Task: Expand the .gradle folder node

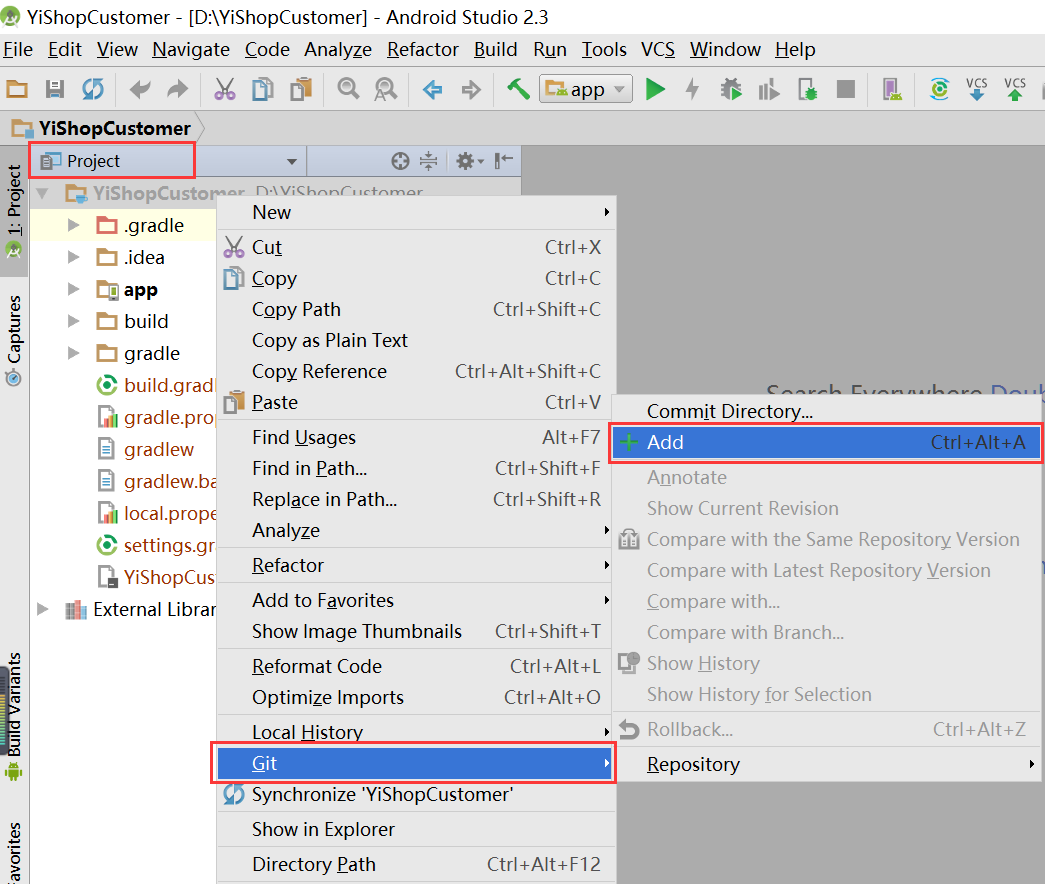Action: 73,226
